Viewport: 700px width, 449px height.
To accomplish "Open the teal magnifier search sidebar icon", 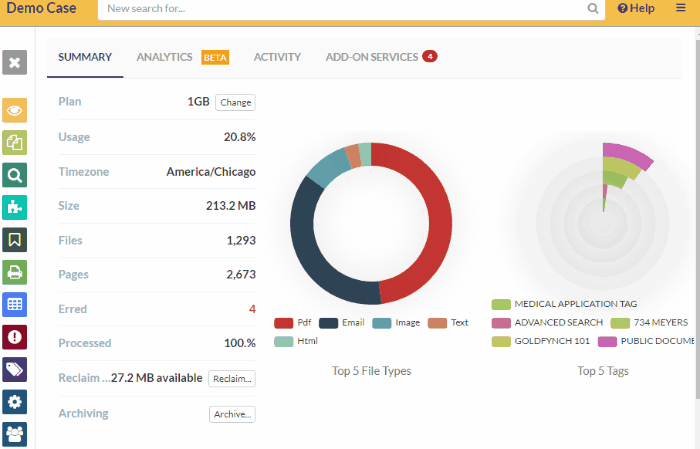I will pyautogui.click(x=15, y=176).
